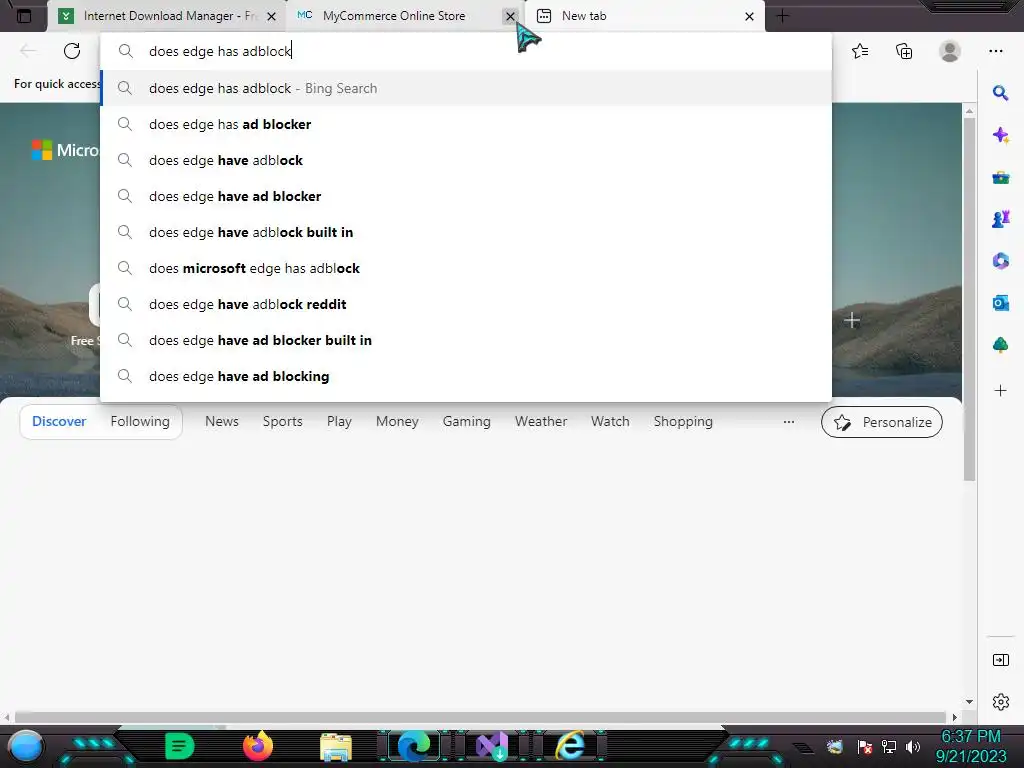Image resolution: width=1024 pixels, height=768 pixels.
Task: Choose suggestion 'does edge has ad blocker'
Action: (x=466, y=124)
